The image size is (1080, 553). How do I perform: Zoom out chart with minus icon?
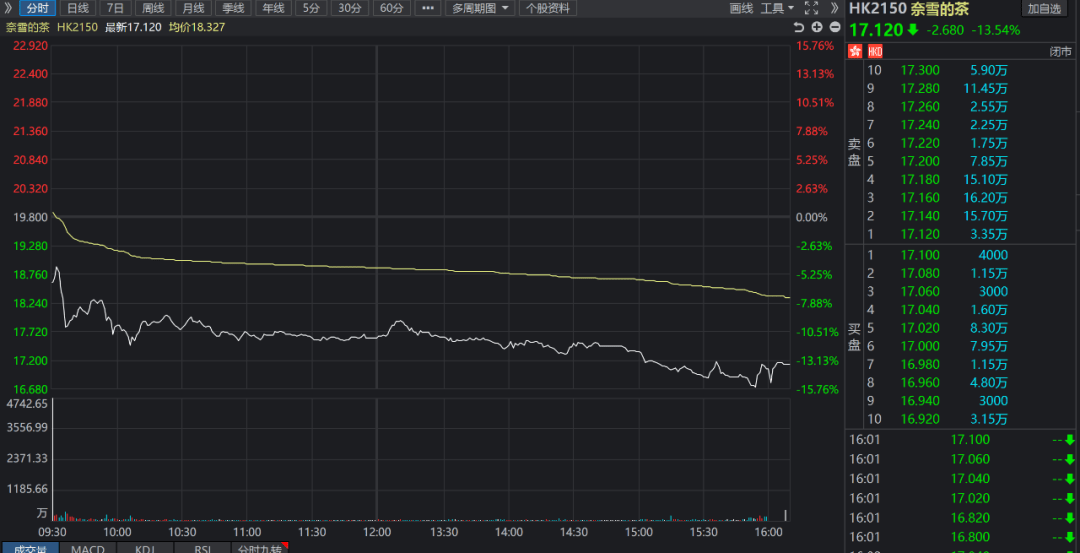[x=834, y=27]
